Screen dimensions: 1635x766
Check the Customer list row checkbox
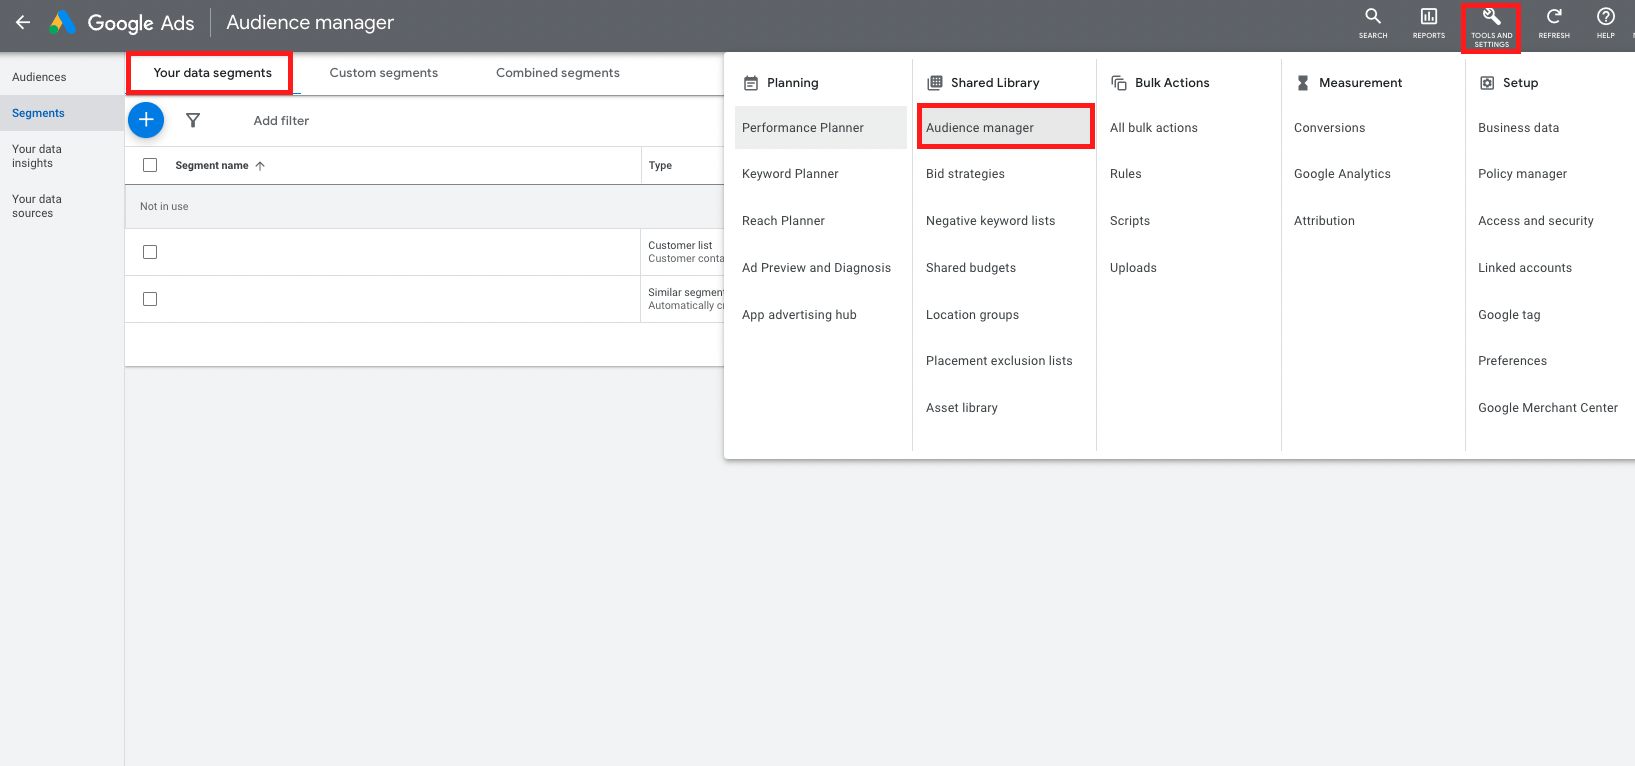pos(150,252)
